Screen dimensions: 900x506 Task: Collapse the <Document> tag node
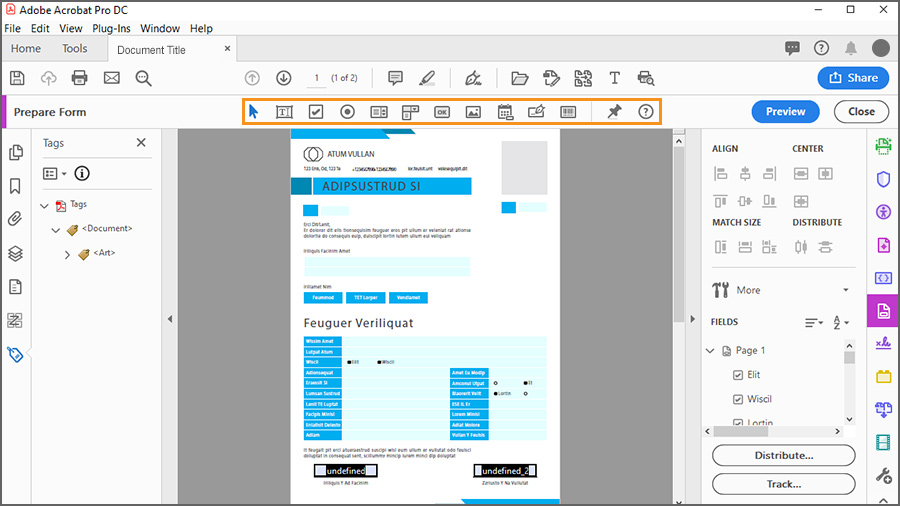tap(56, 230)
